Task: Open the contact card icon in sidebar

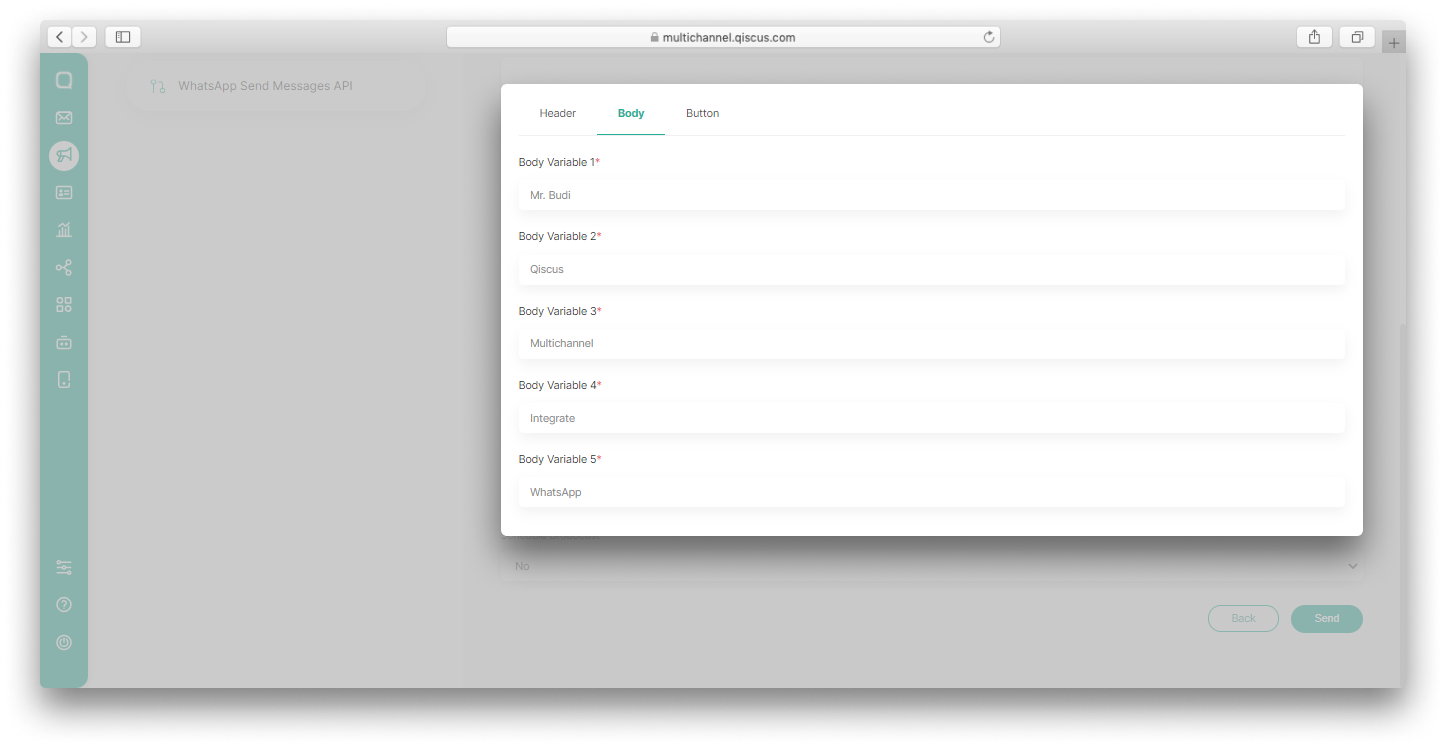Action: 64,192
